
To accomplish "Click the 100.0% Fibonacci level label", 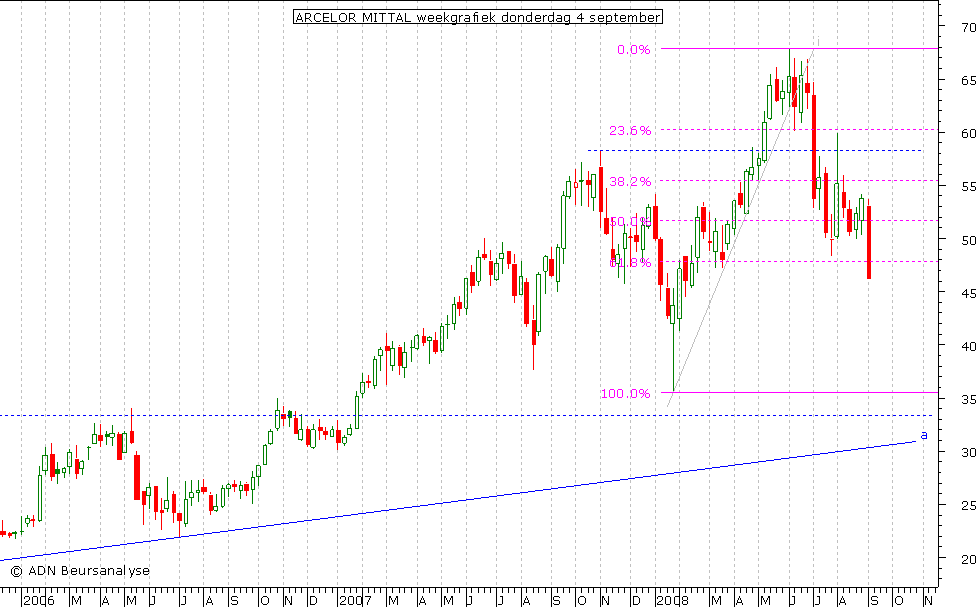I will (625, 393).
